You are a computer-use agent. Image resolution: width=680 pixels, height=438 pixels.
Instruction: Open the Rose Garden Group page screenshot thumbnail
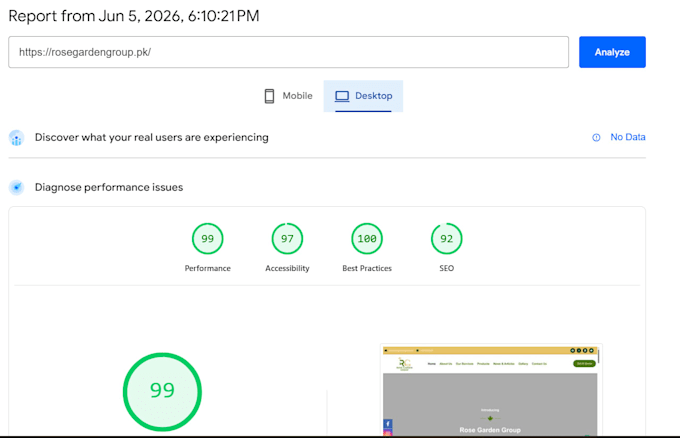click(x=491, y=390)
